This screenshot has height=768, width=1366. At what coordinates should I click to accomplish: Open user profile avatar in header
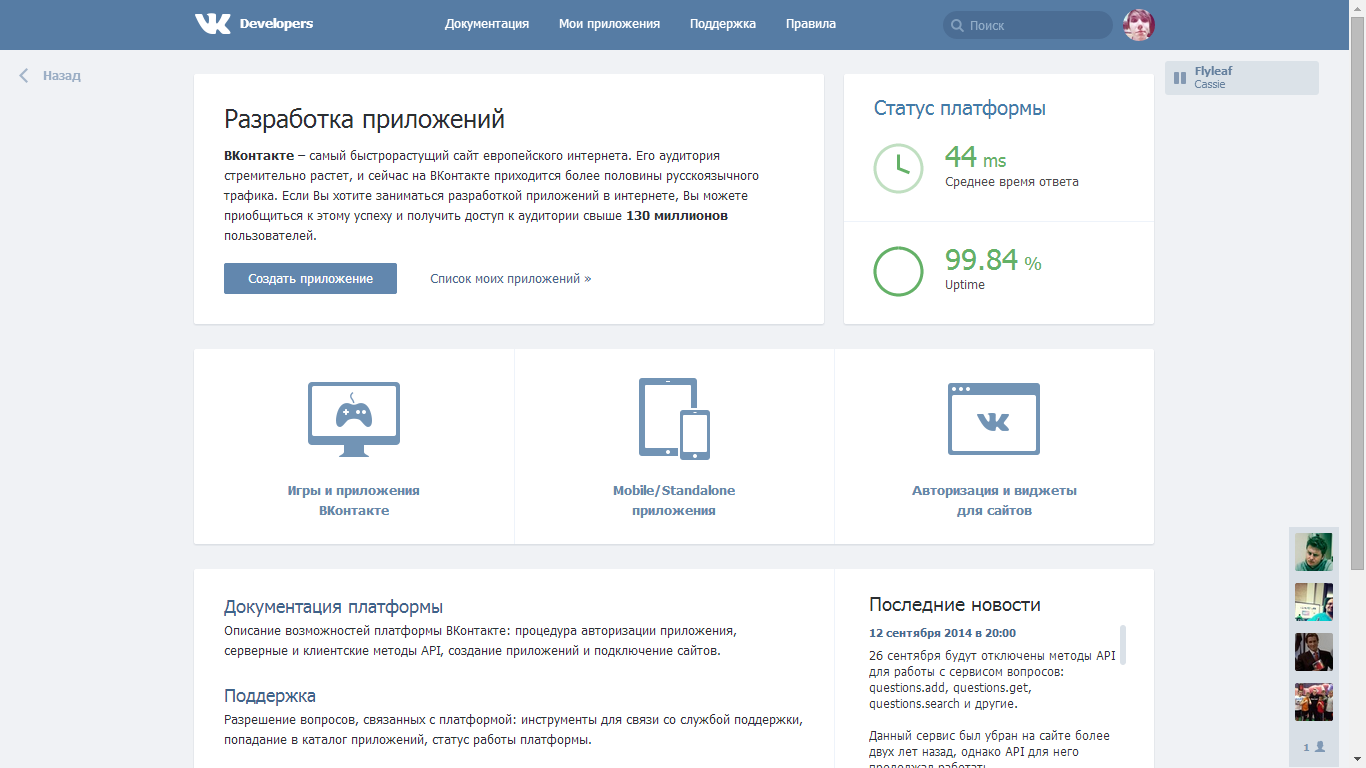(1139, 25)
